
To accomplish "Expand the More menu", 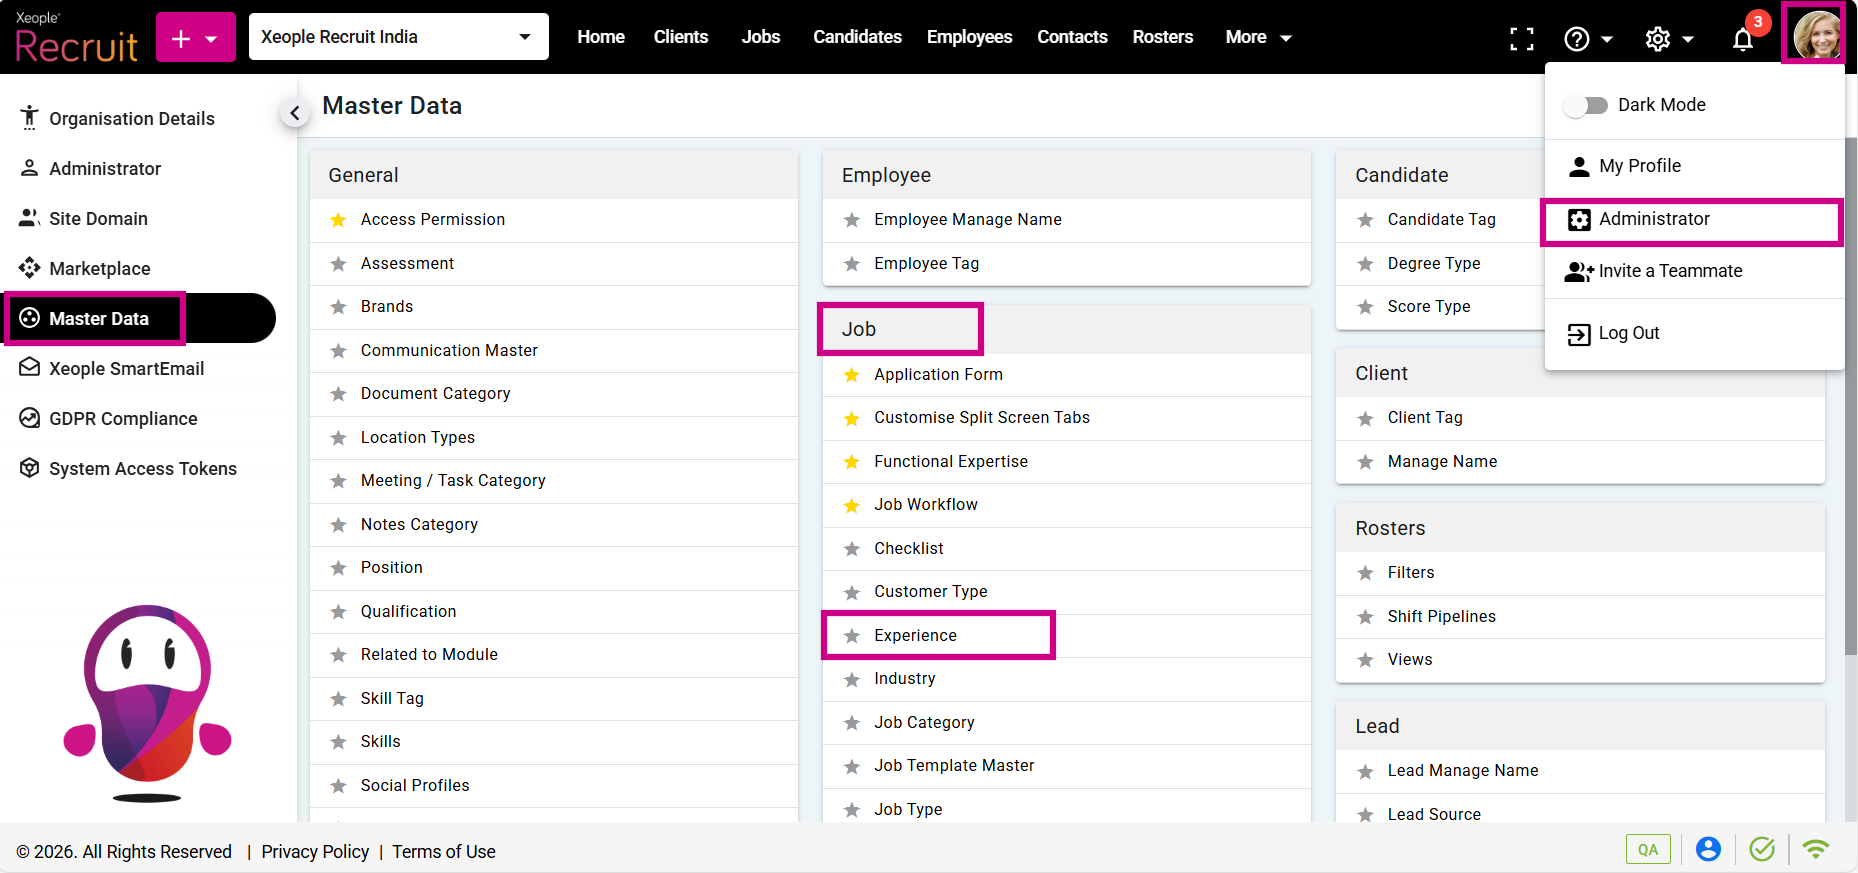I will tap(1258, 37).
